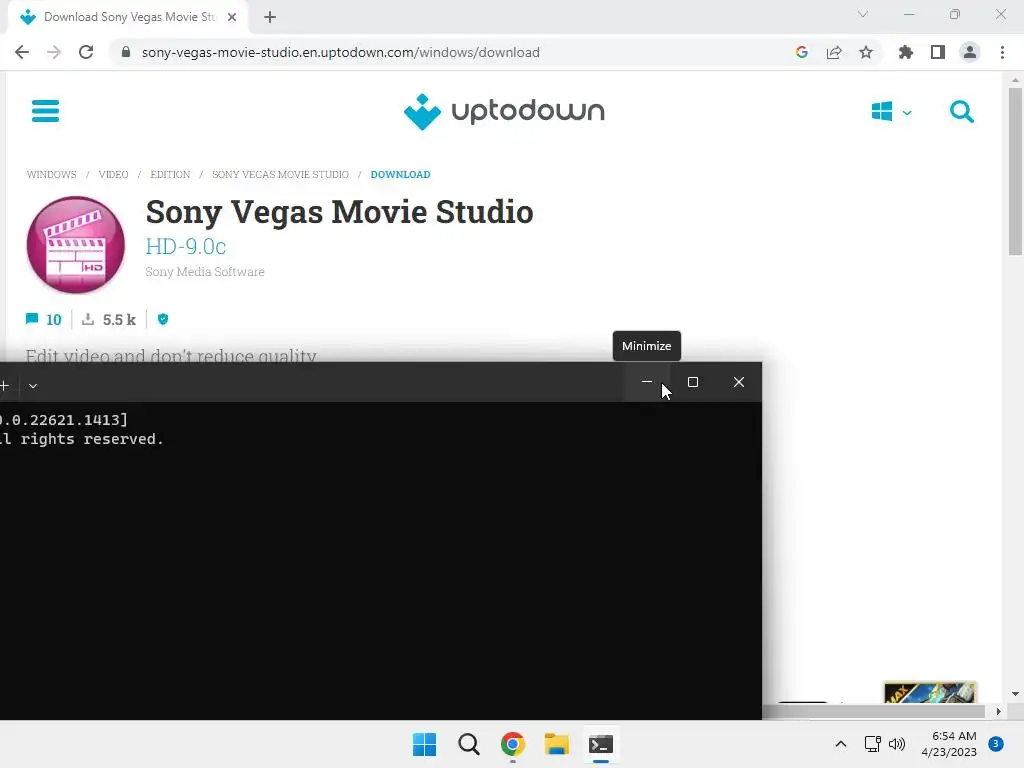Expand the Windows platform selector dropdown
This screenshot has width=1024, height=768.
click(x=891, y=112)
